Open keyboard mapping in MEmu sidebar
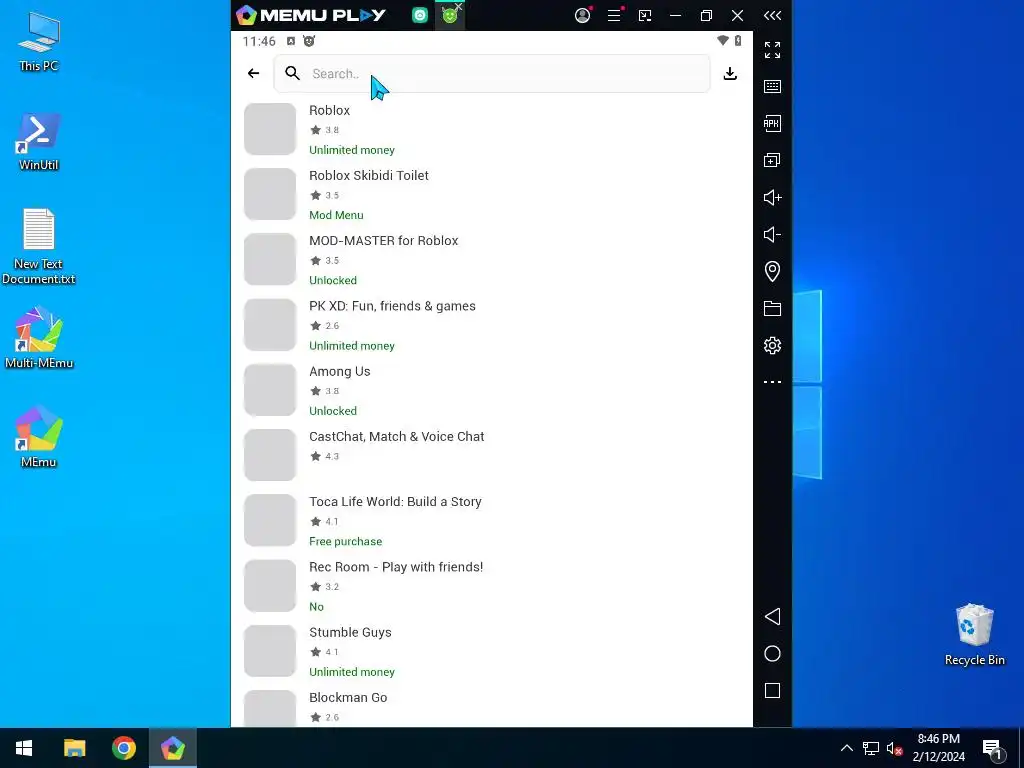1024x768 pixels. click(772, 86)
